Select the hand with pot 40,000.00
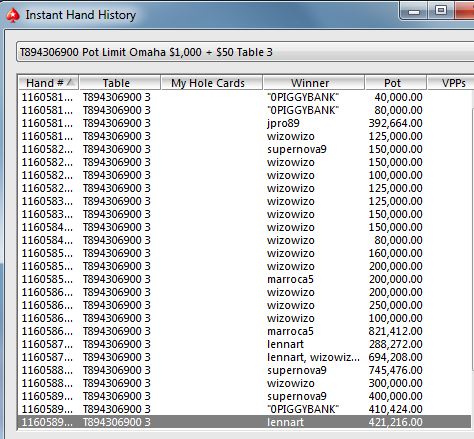This screenshot has height=439, width=474. (245, 97)
